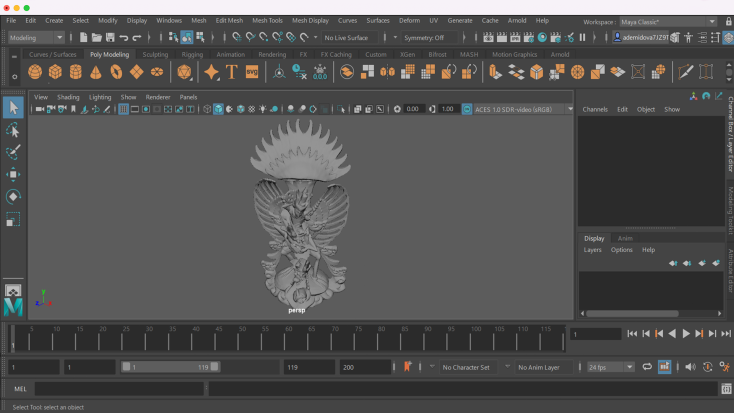Open the 24 fps frame rate dropdown
The width and height of the screenshot is (734, 413).
pos(610,367)
